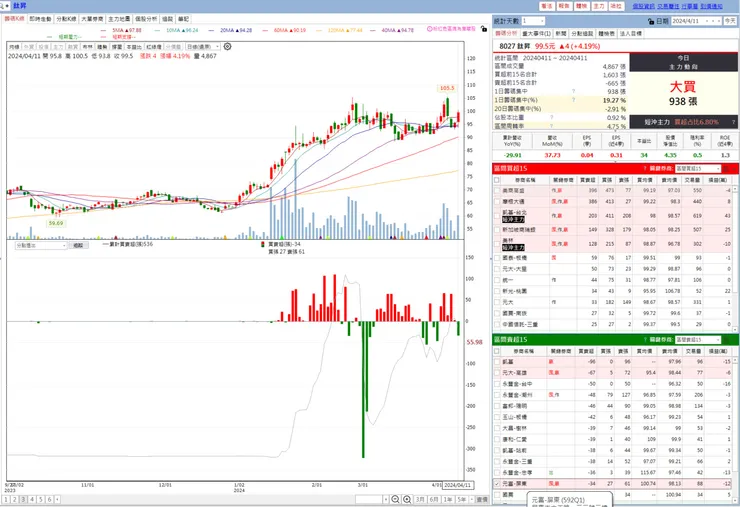Tick select-all checkbox in 區間買超15 table header
The height and width of the screenshot is (507, 740).
pos(496,180)
